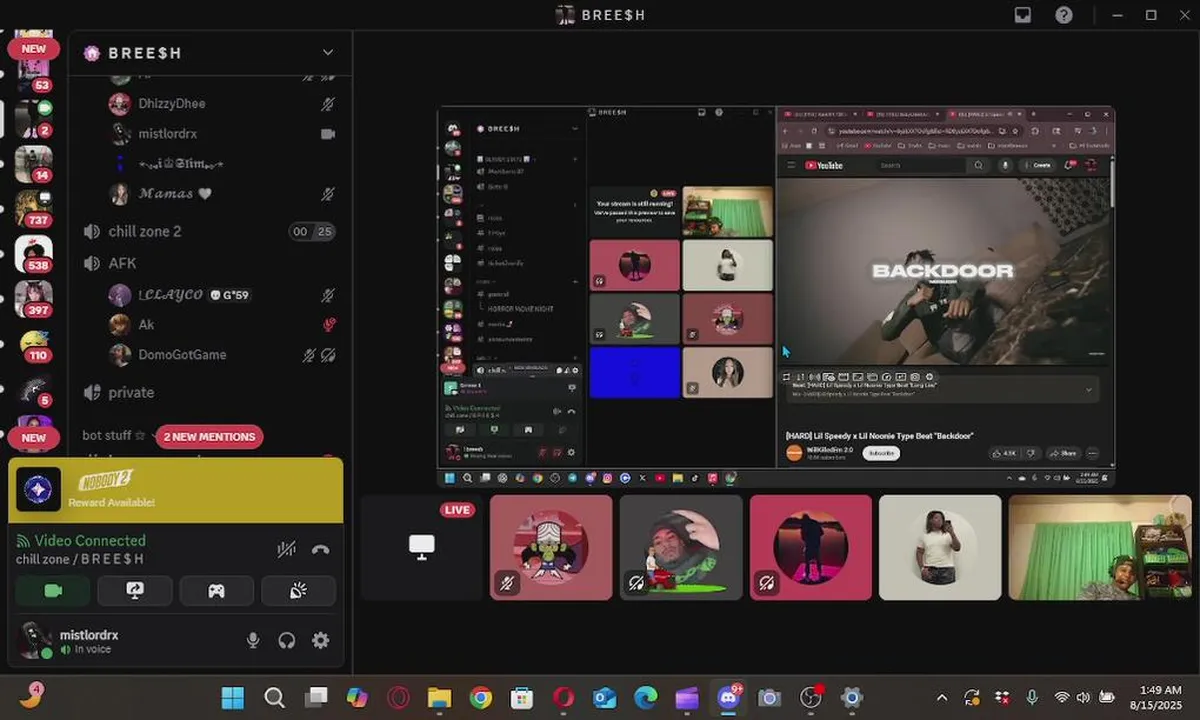
Task: Switch to Discord on the taskbar
Action: point(729,698)
